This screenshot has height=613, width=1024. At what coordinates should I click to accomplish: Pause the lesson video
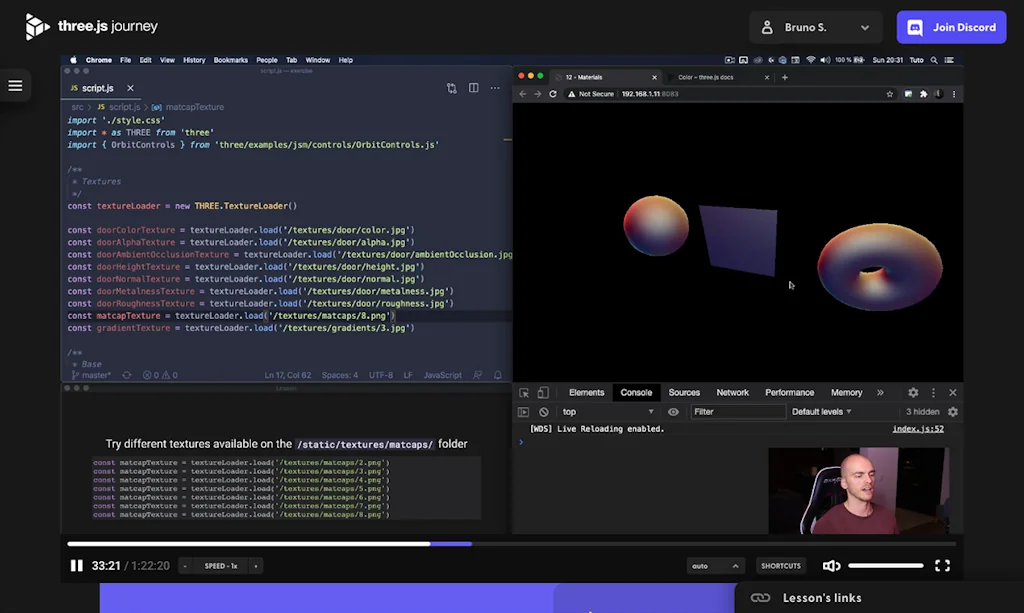click(x=77, y=565)
